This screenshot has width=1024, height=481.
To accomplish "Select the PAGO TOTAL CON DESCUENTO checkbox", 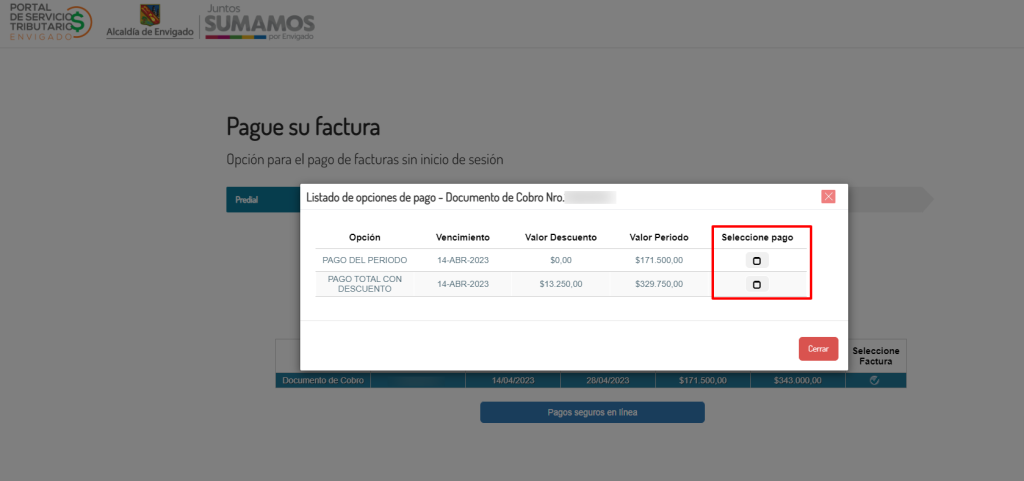I will [756, 285].
